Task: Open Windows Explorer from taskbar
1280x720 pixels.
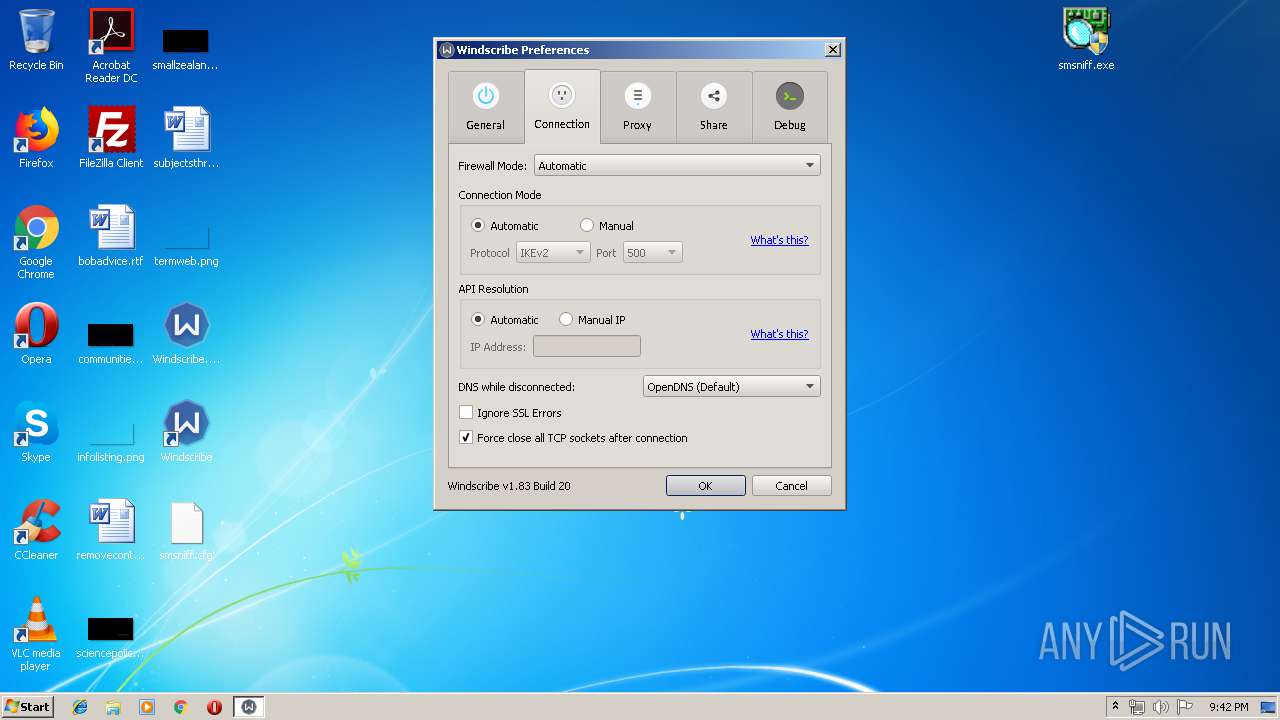Action: [113, 707]
